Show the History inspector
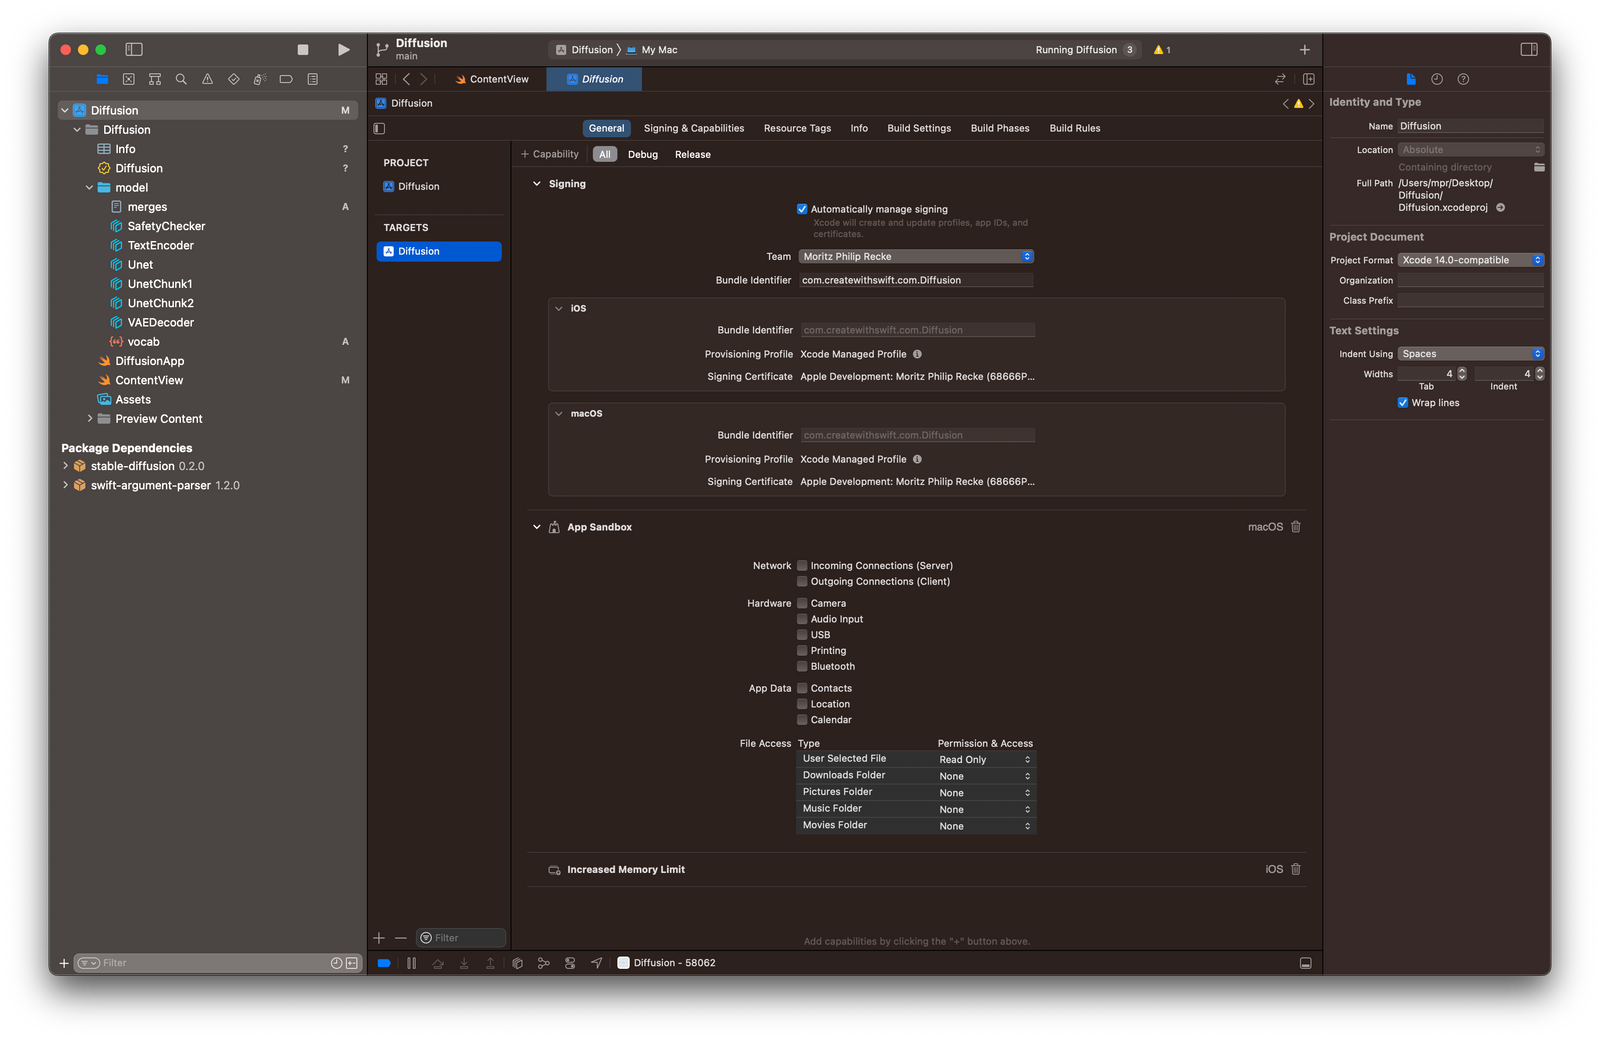1600x1040 pixels. tap(1437, 79)
